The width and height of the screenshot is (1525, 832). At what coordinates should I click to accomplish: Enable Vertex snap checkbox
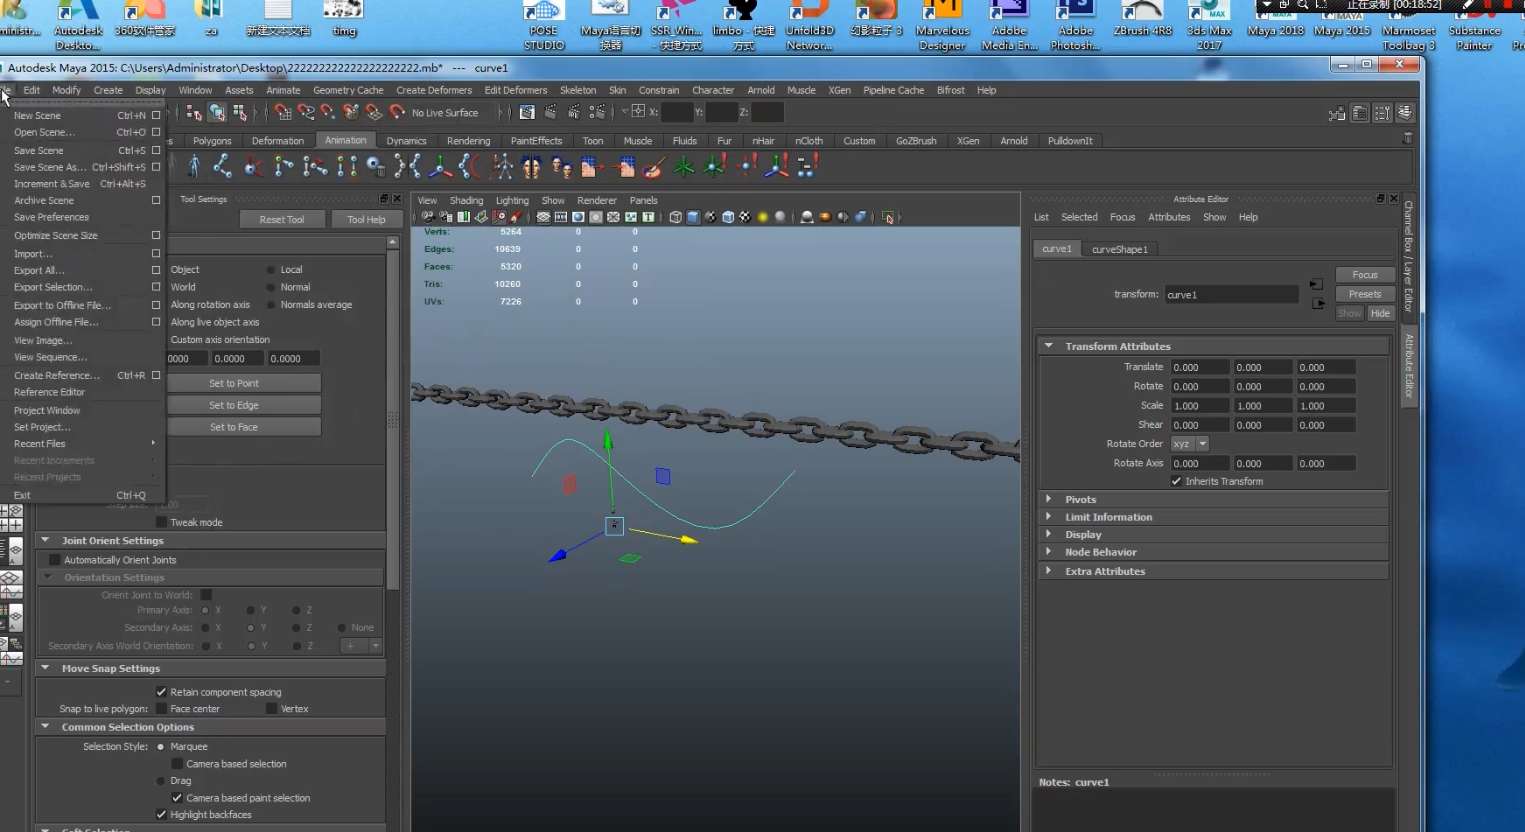[272, 709]
